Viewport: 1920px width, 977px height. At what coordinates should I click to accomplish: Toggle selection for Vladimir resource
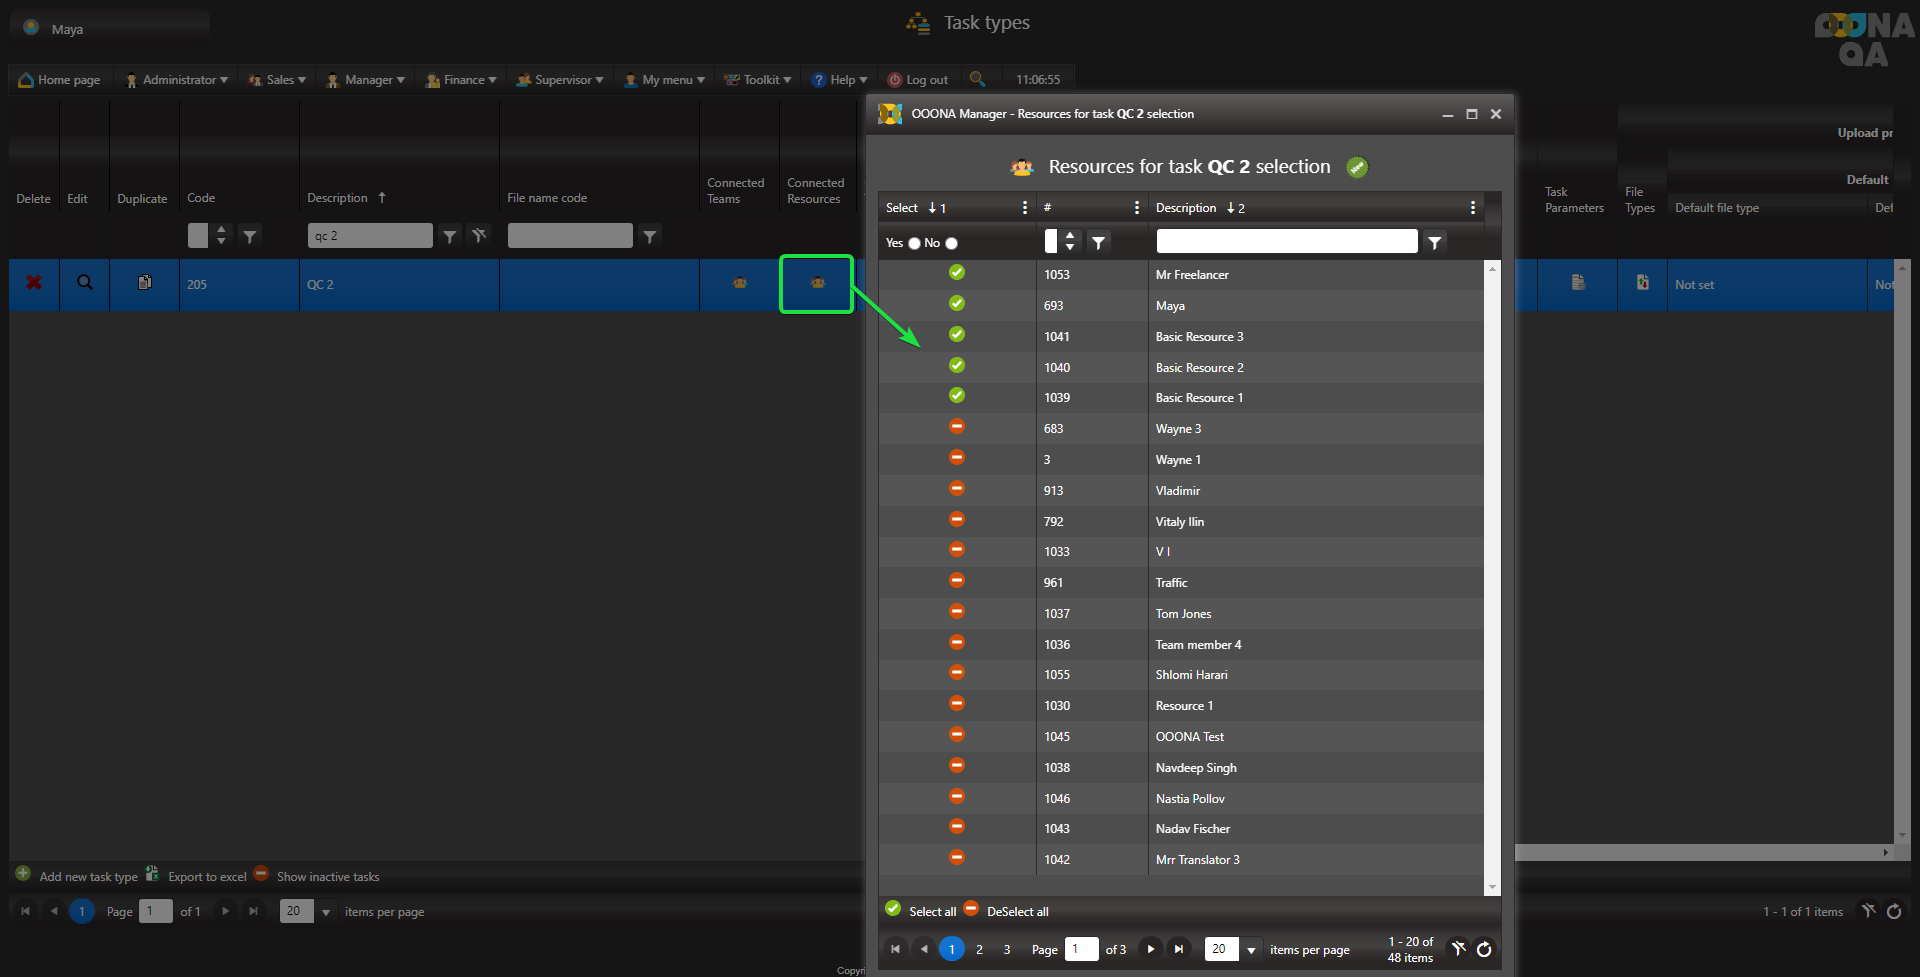[x=957, y=489]
